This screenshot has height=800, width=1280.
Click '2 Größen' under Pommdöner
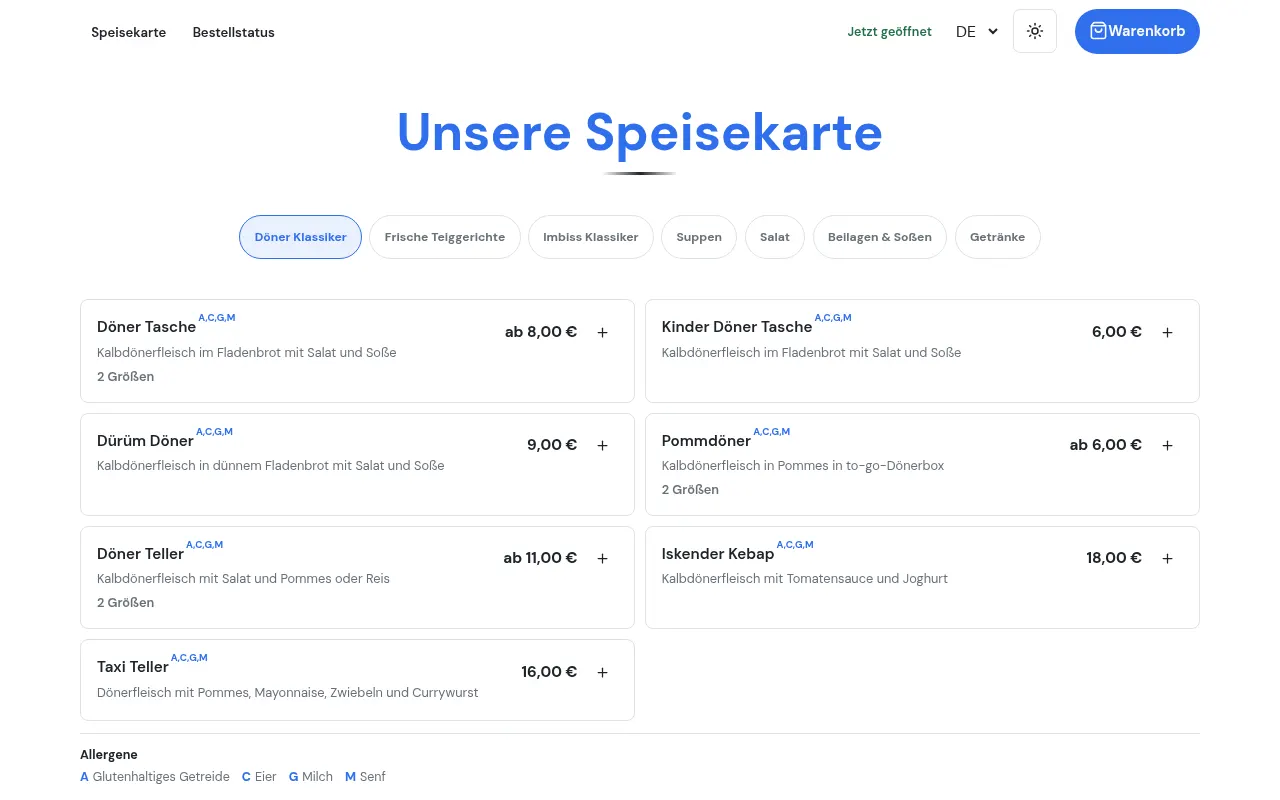pyautogui.click(x=690, y=490)
